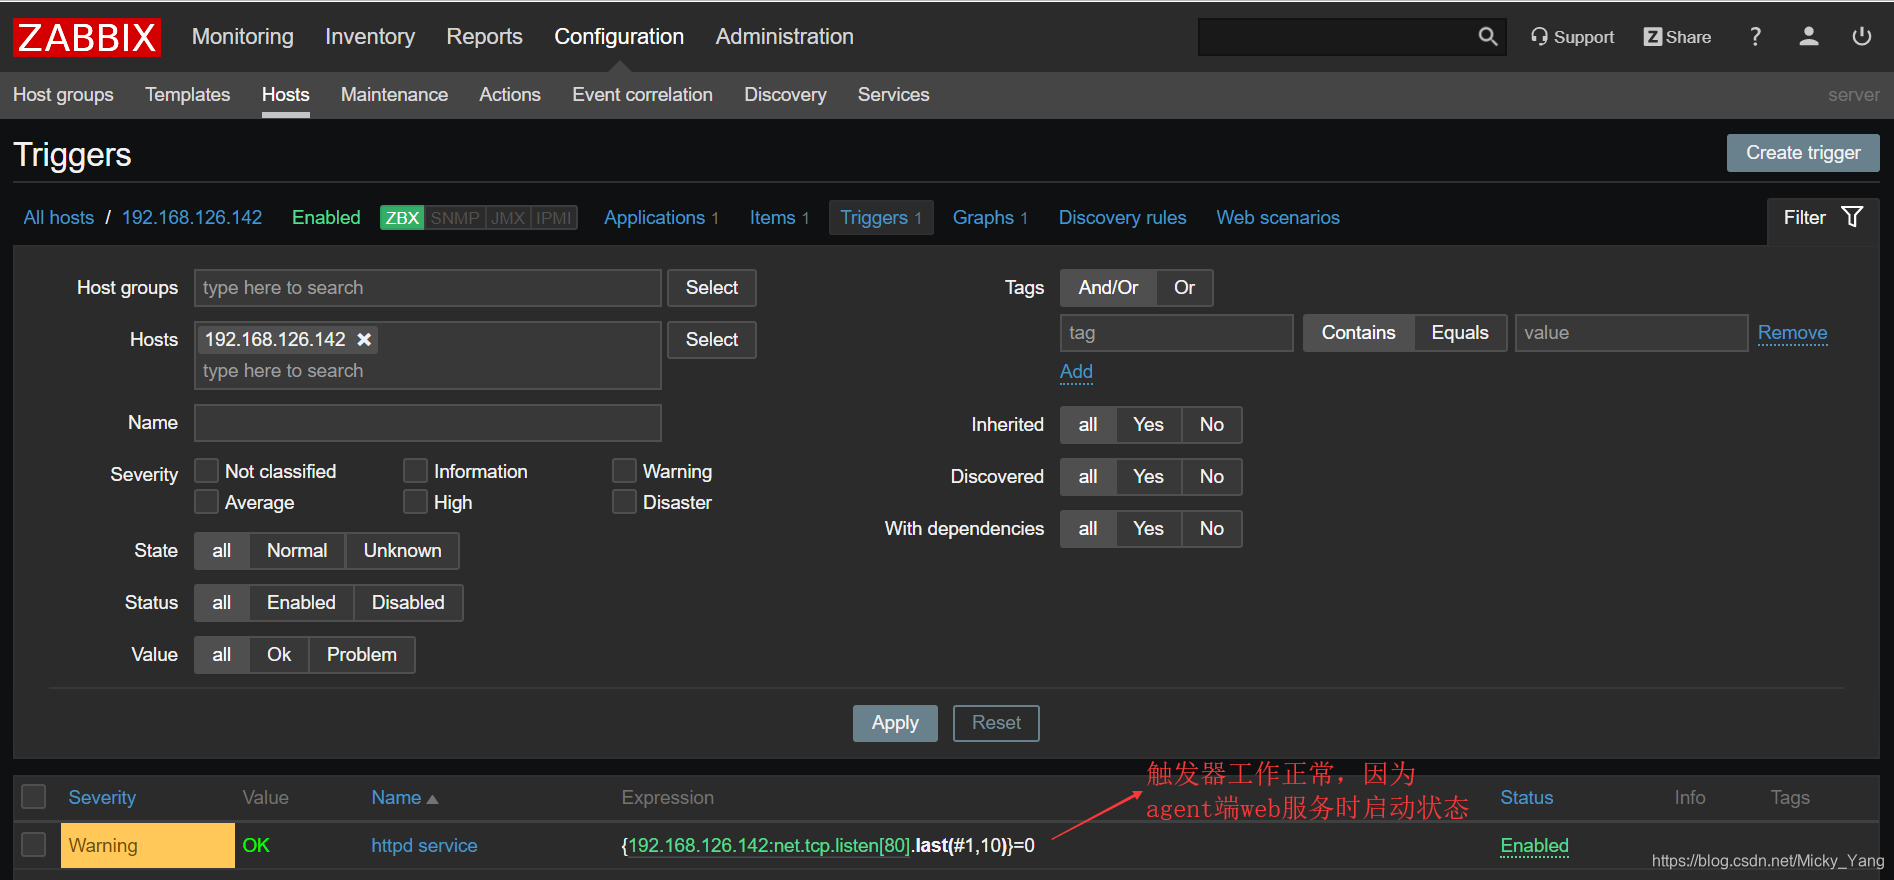
Task: Remove the tag filter row
Action: 1792,333
